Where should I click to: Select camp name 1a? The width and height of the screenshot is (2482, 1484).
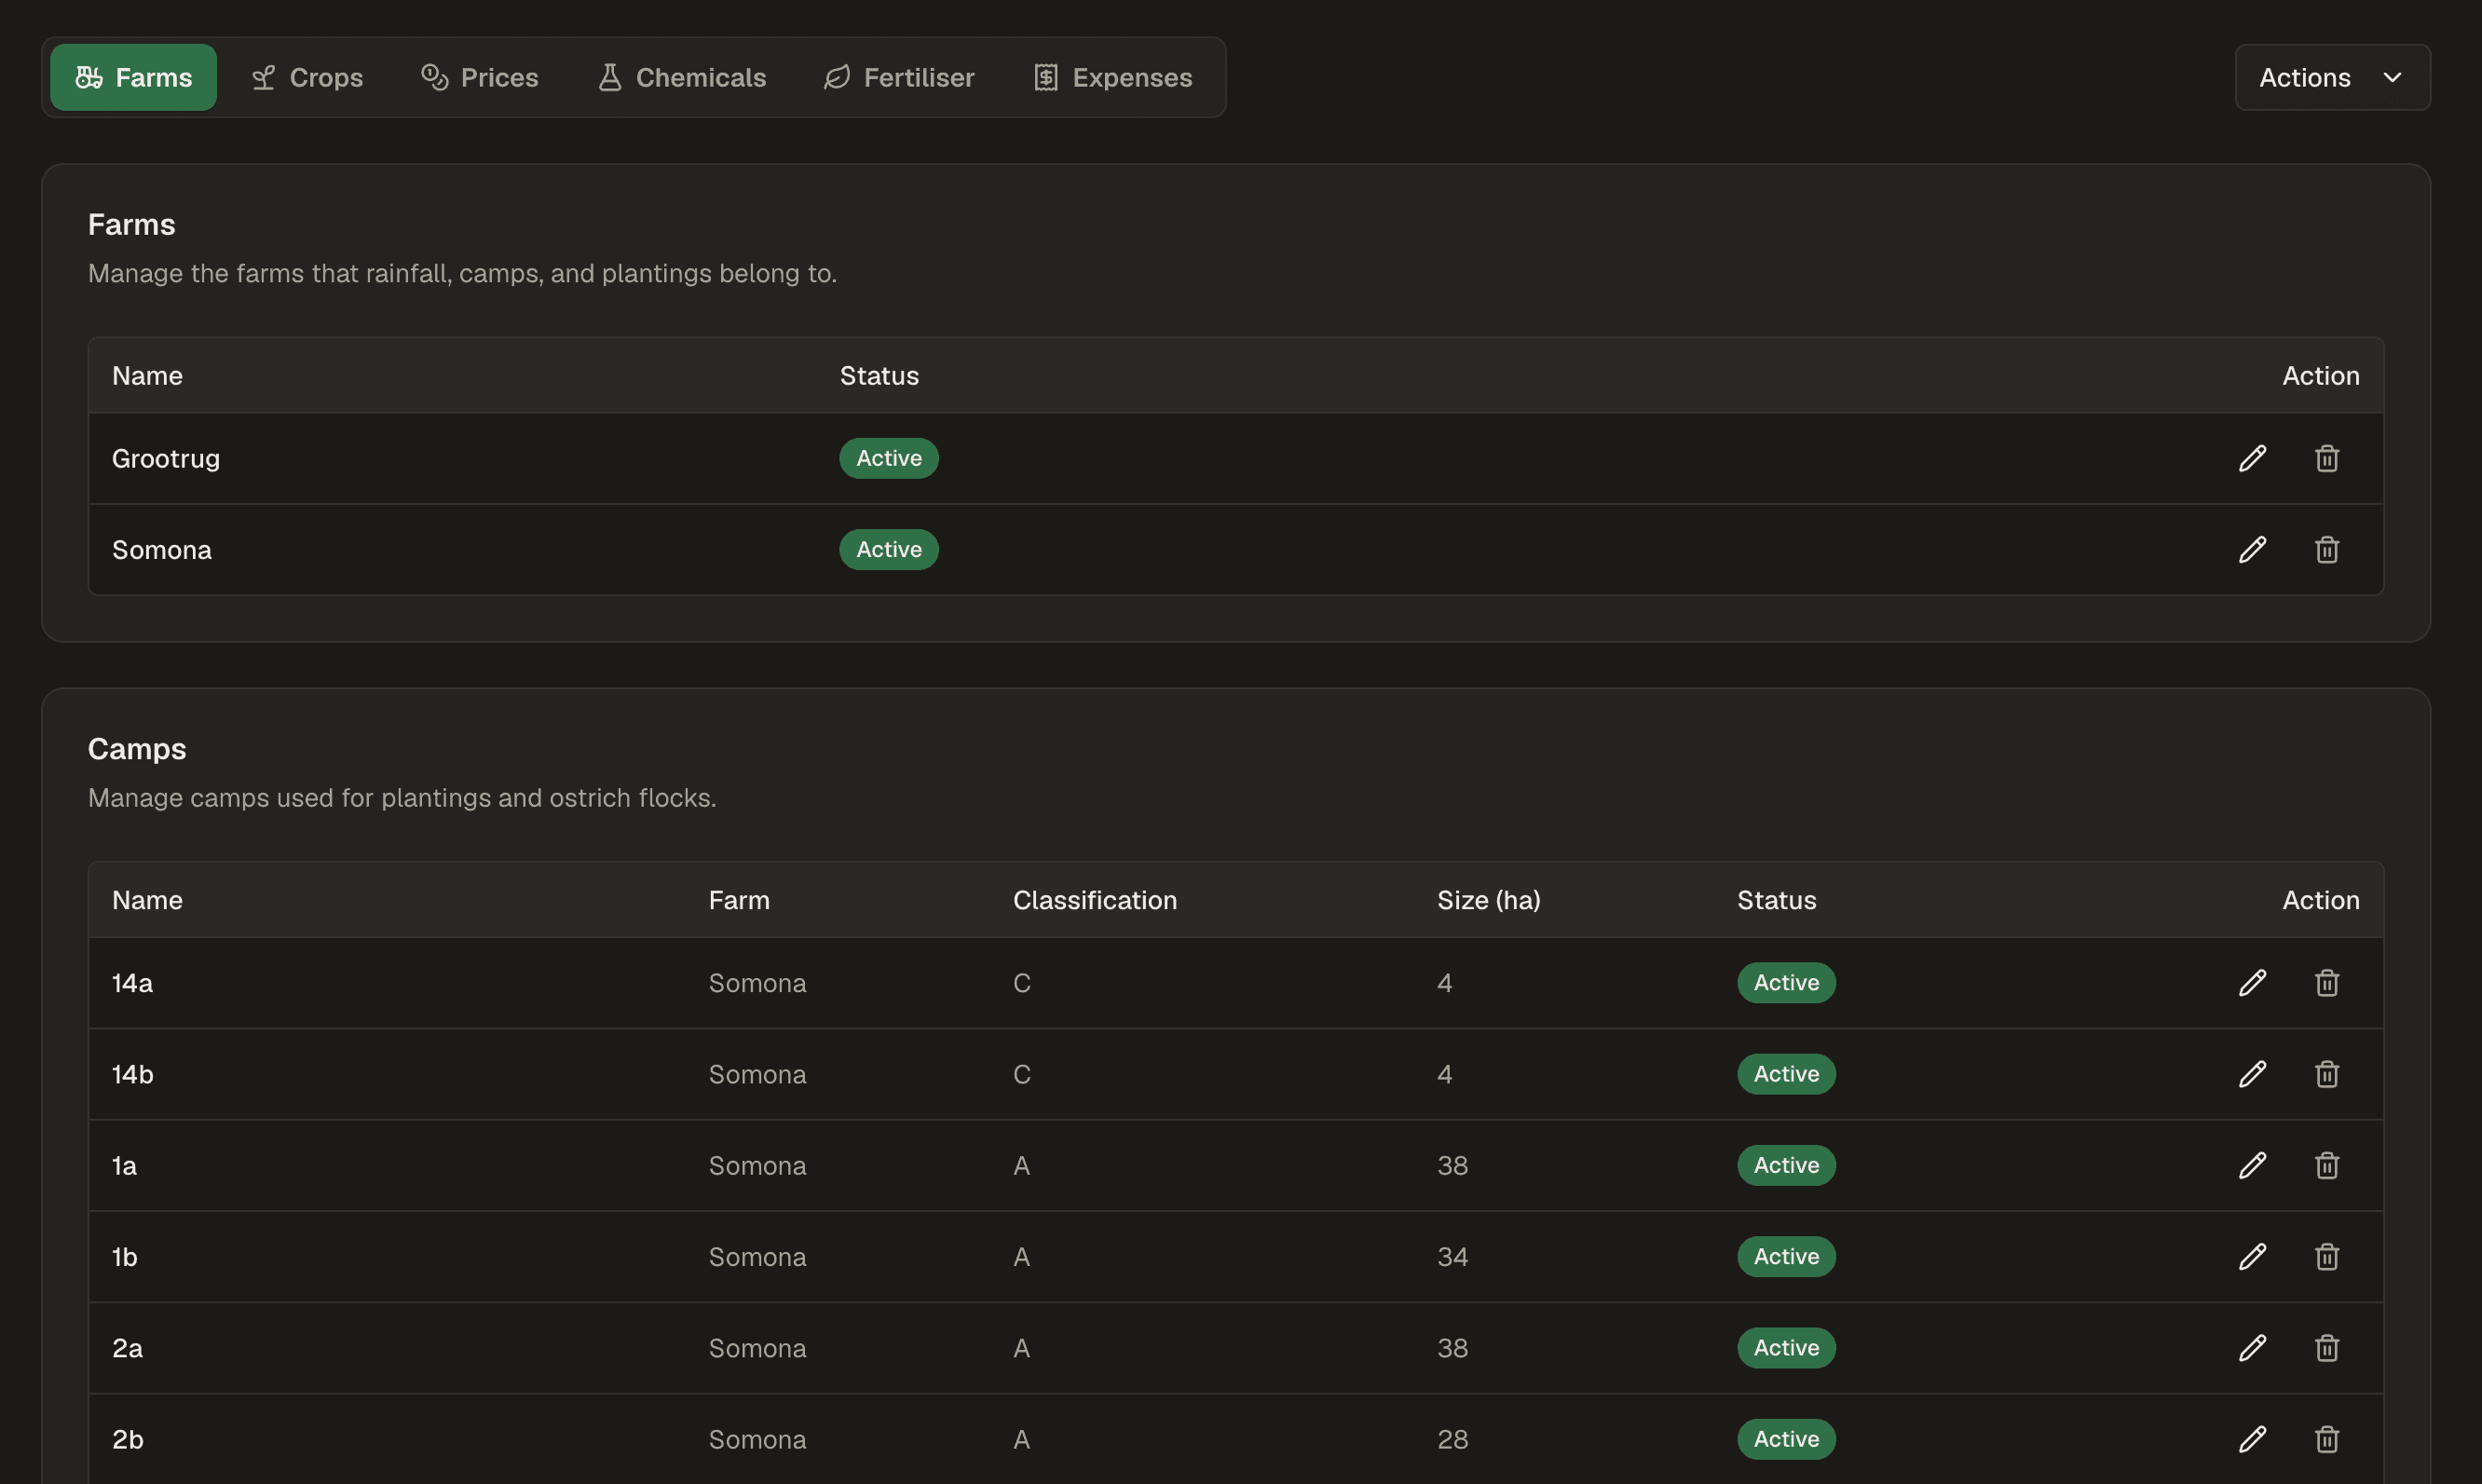point(124,1165)
